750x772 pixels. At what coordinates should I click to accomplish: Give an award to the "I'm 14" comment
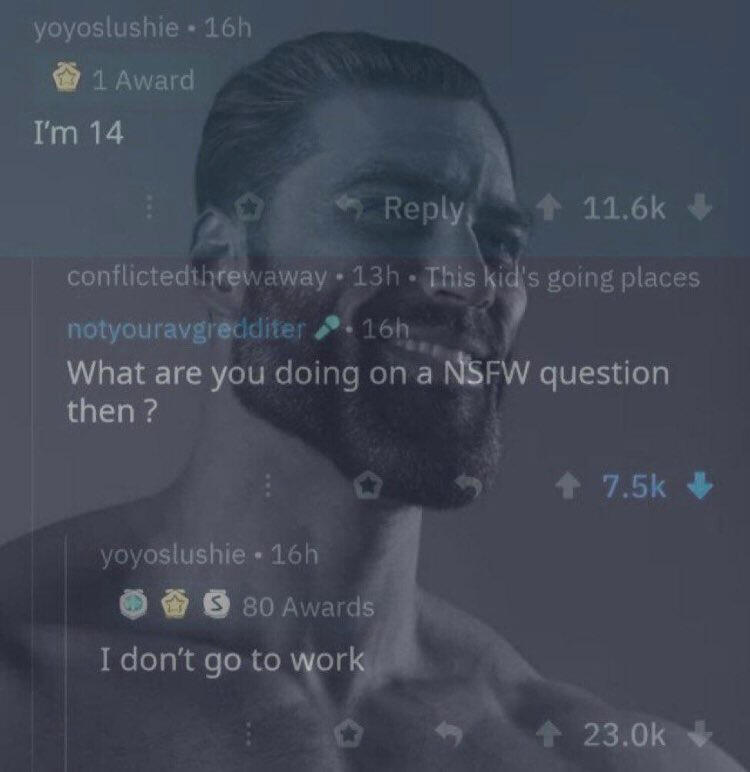(250, 208)
